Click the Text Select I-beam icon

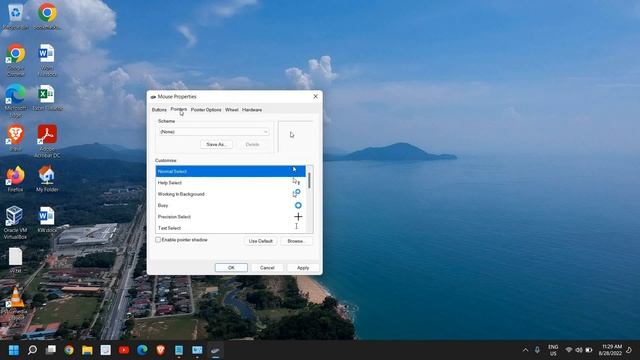pos(297,227)
